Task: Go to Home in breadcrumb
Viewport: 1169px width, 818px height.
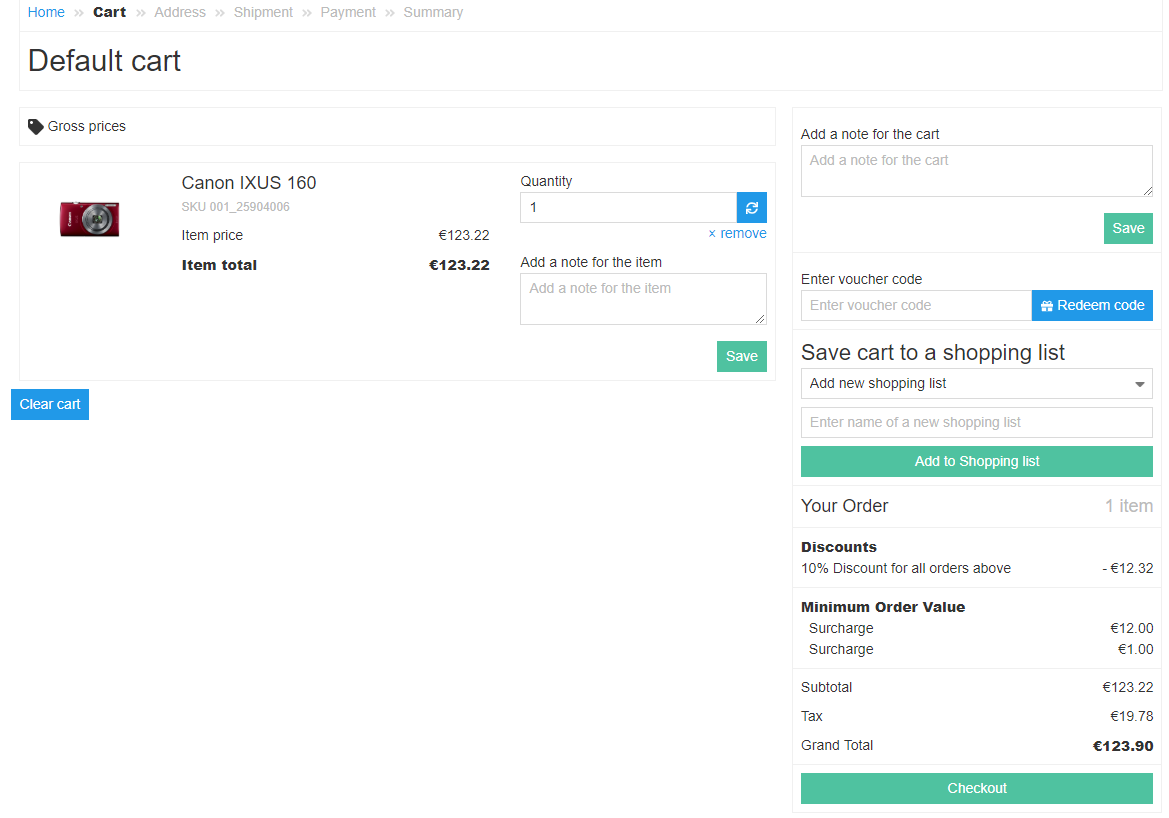Action: (46, 12)
